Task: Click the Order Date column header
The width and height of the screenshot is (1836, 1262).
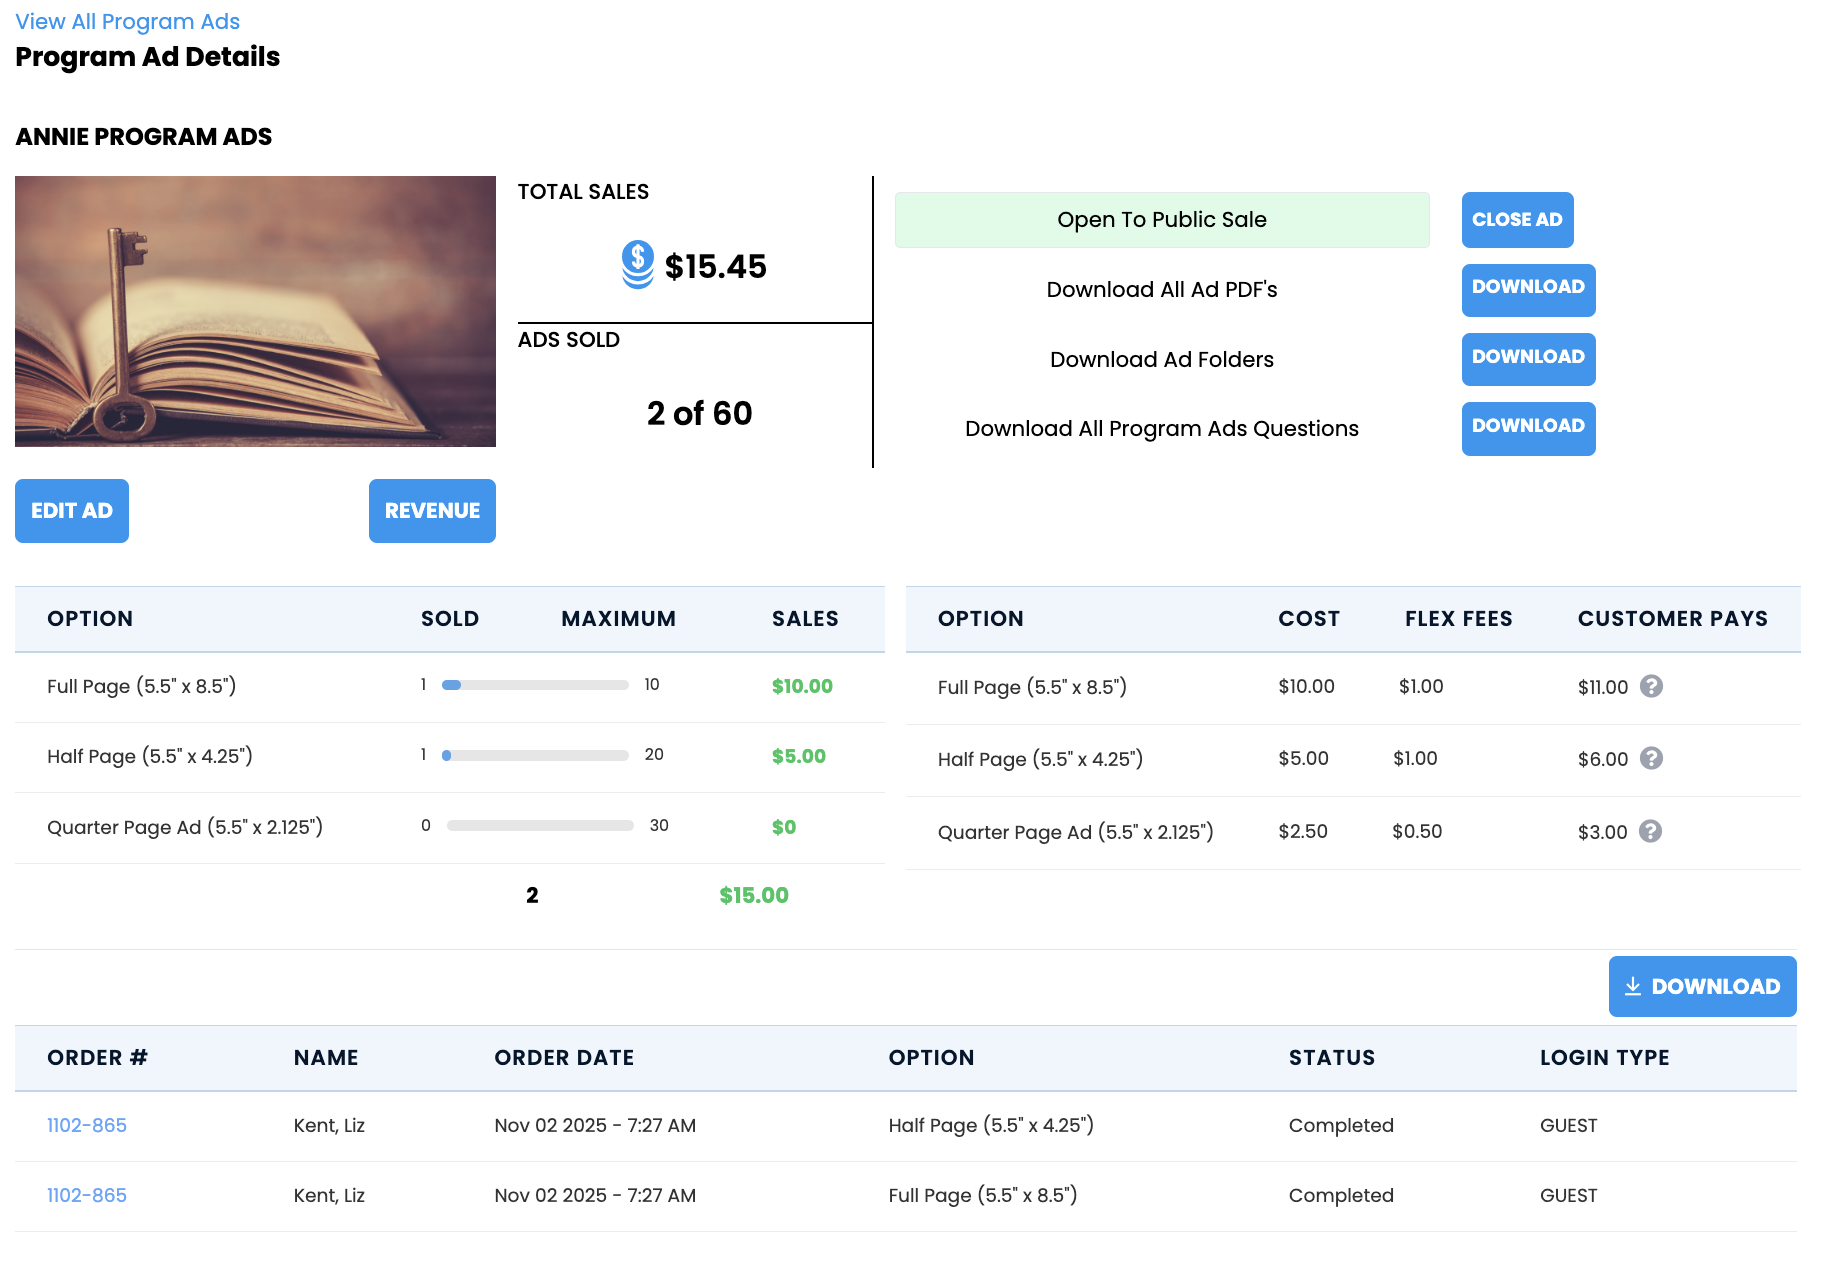Action: pos(564,1058)
